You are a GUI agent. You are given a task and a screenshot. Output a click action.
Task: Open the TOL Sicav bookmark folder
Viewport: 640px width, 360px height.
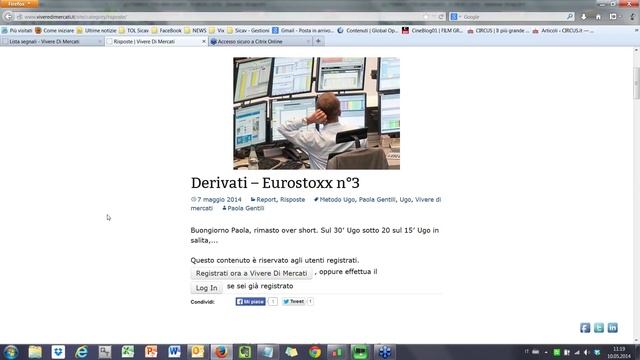click(x=134, y=31)
